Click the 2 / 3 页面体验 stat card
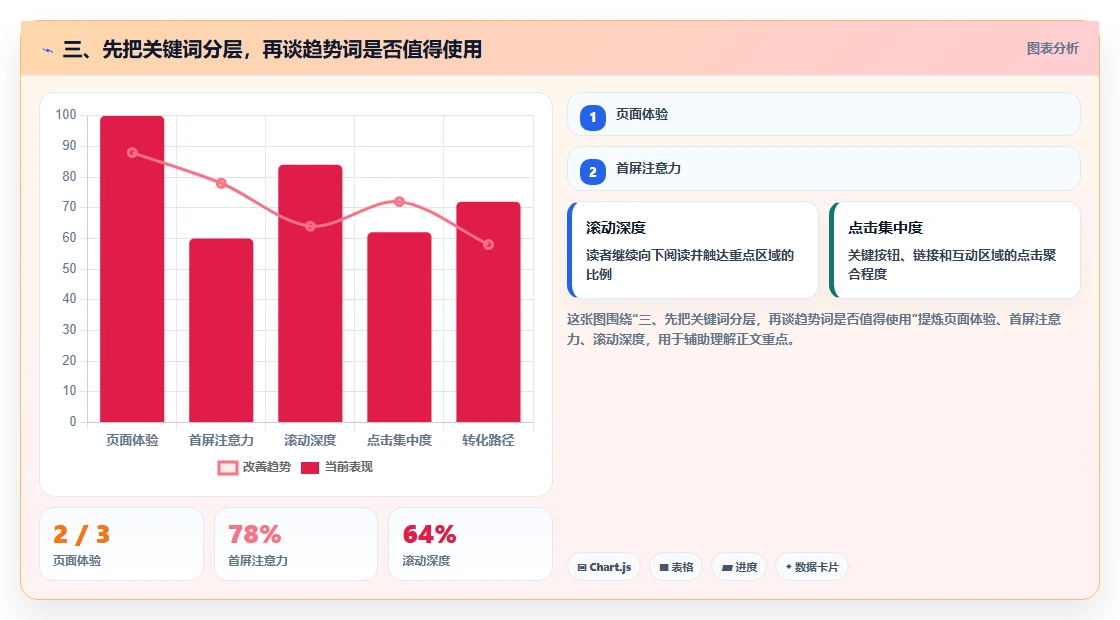The image size is (1120, 620). 121,544
